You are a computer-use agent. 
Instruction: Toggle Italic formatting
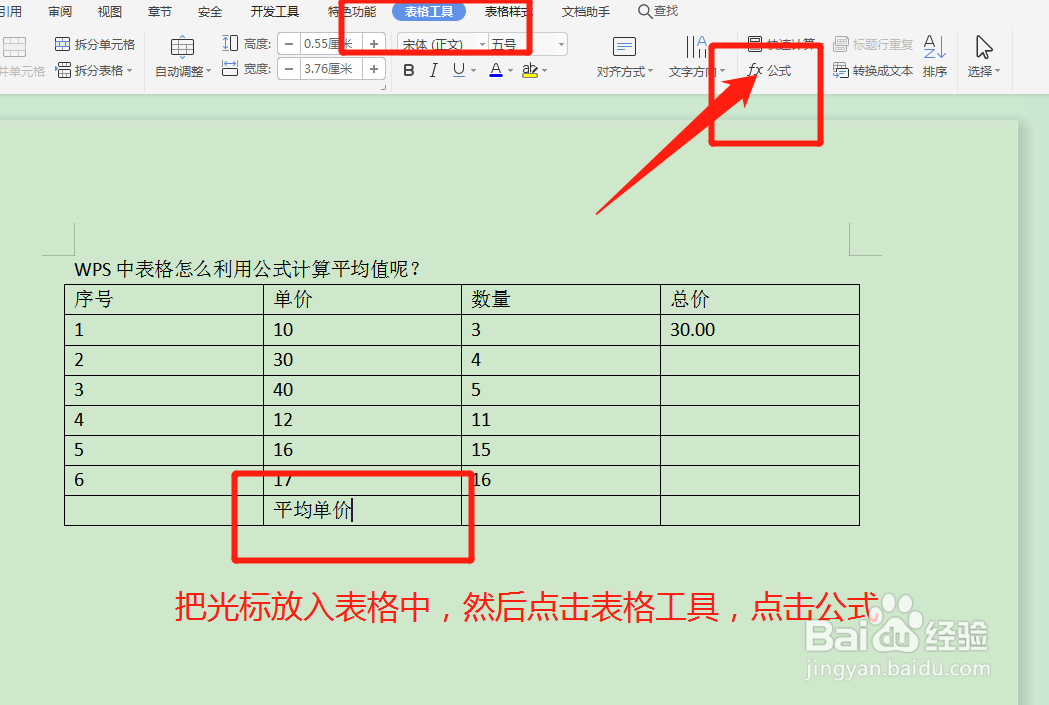coord(434,70)
